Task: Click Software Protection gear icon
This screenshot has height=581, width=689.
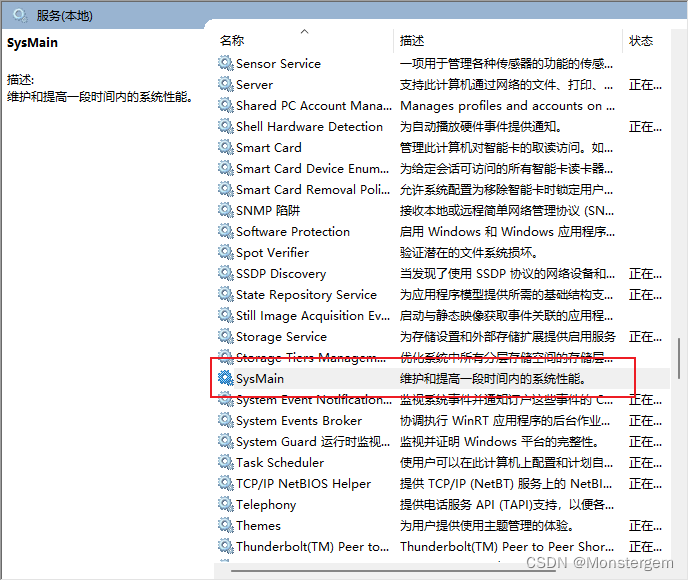Action: [x=225, y=231]
